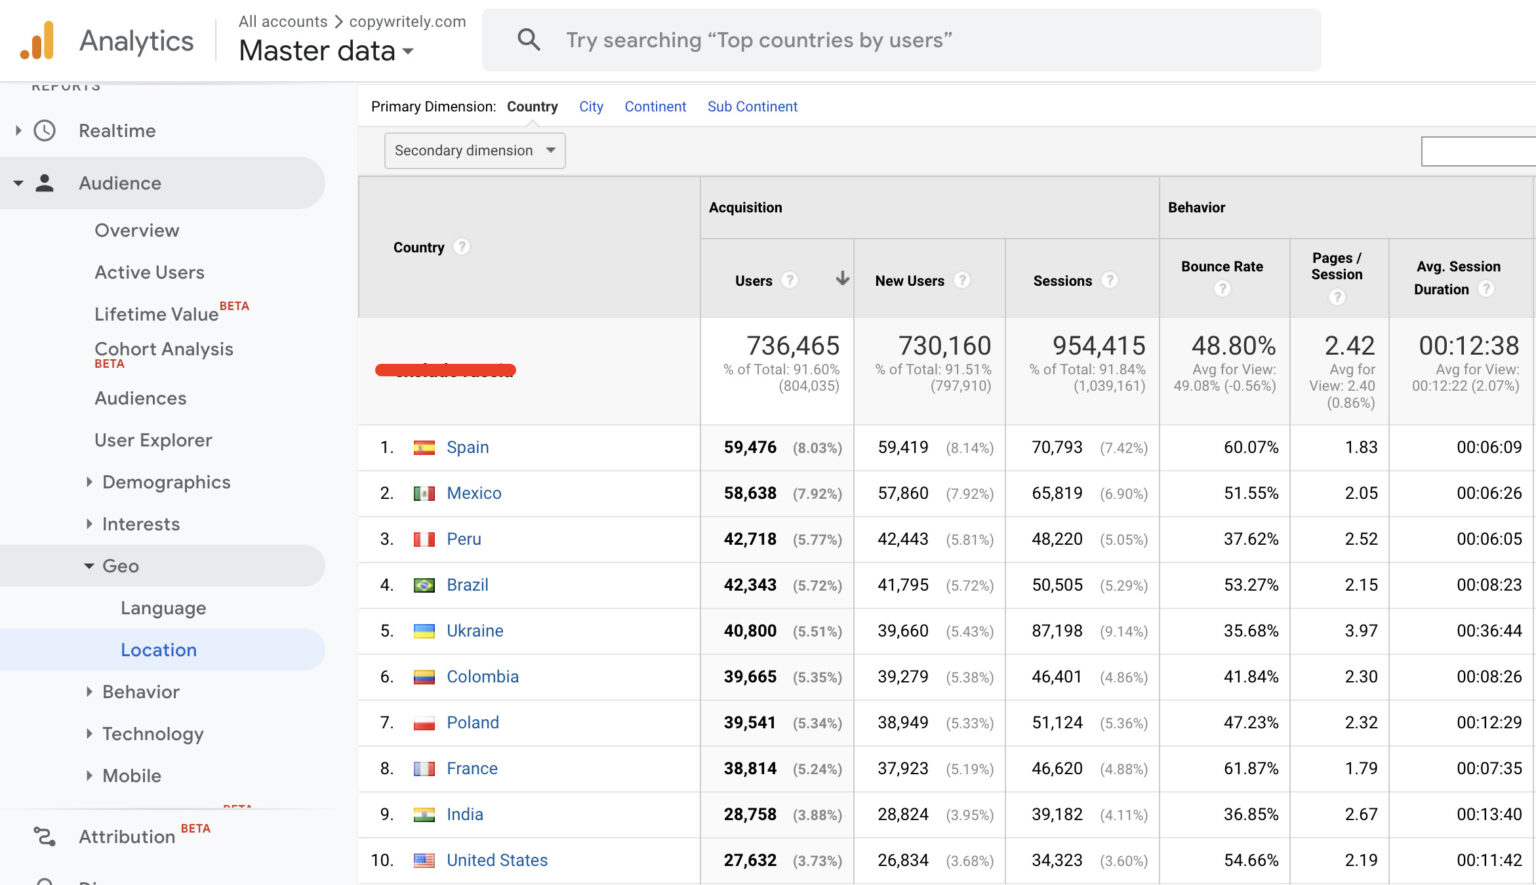Select the Audience person icon
This screenshot has width=1536, height=885.
point(46,183)
